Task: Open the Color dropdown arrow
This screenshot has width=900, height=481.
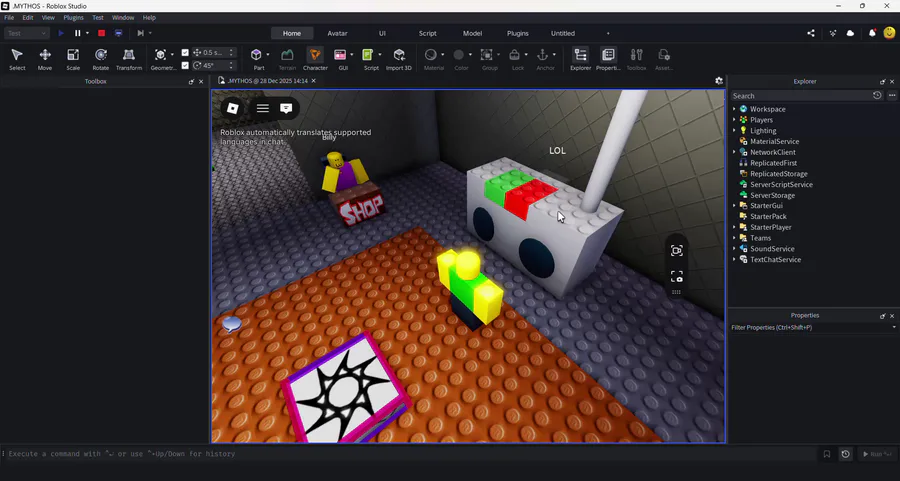Action: point(470,55)
